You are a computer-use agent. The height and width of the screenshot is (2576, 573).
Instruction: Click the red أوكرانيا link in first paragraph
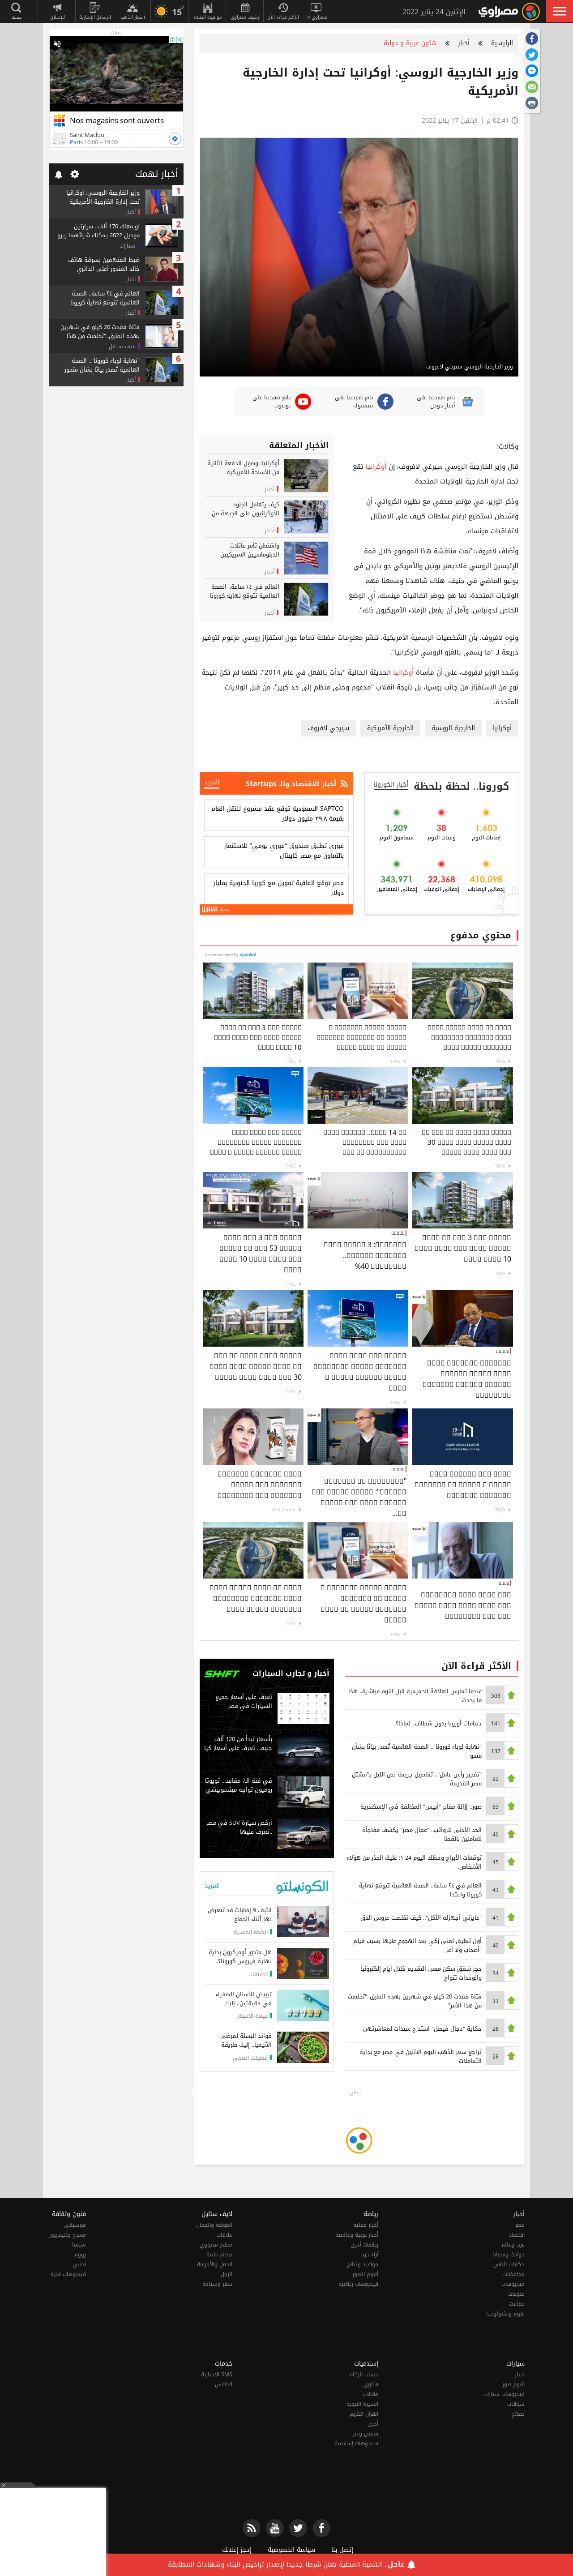click(376, 466)
